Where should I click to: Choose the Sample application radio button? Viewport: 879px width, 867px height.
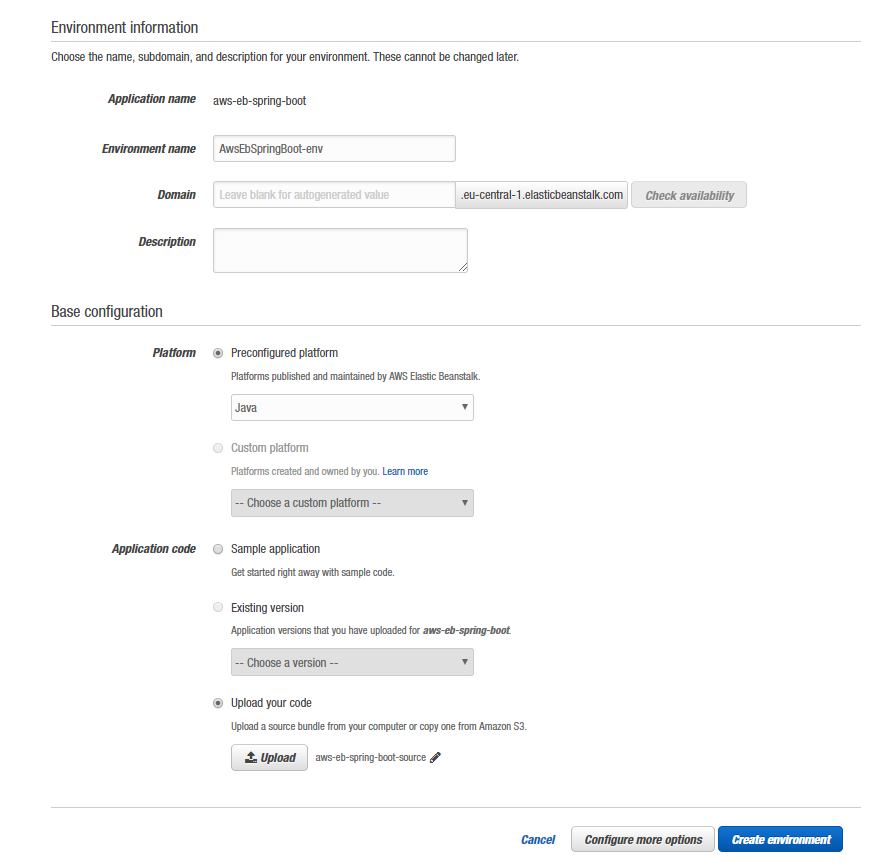point(218,549)
